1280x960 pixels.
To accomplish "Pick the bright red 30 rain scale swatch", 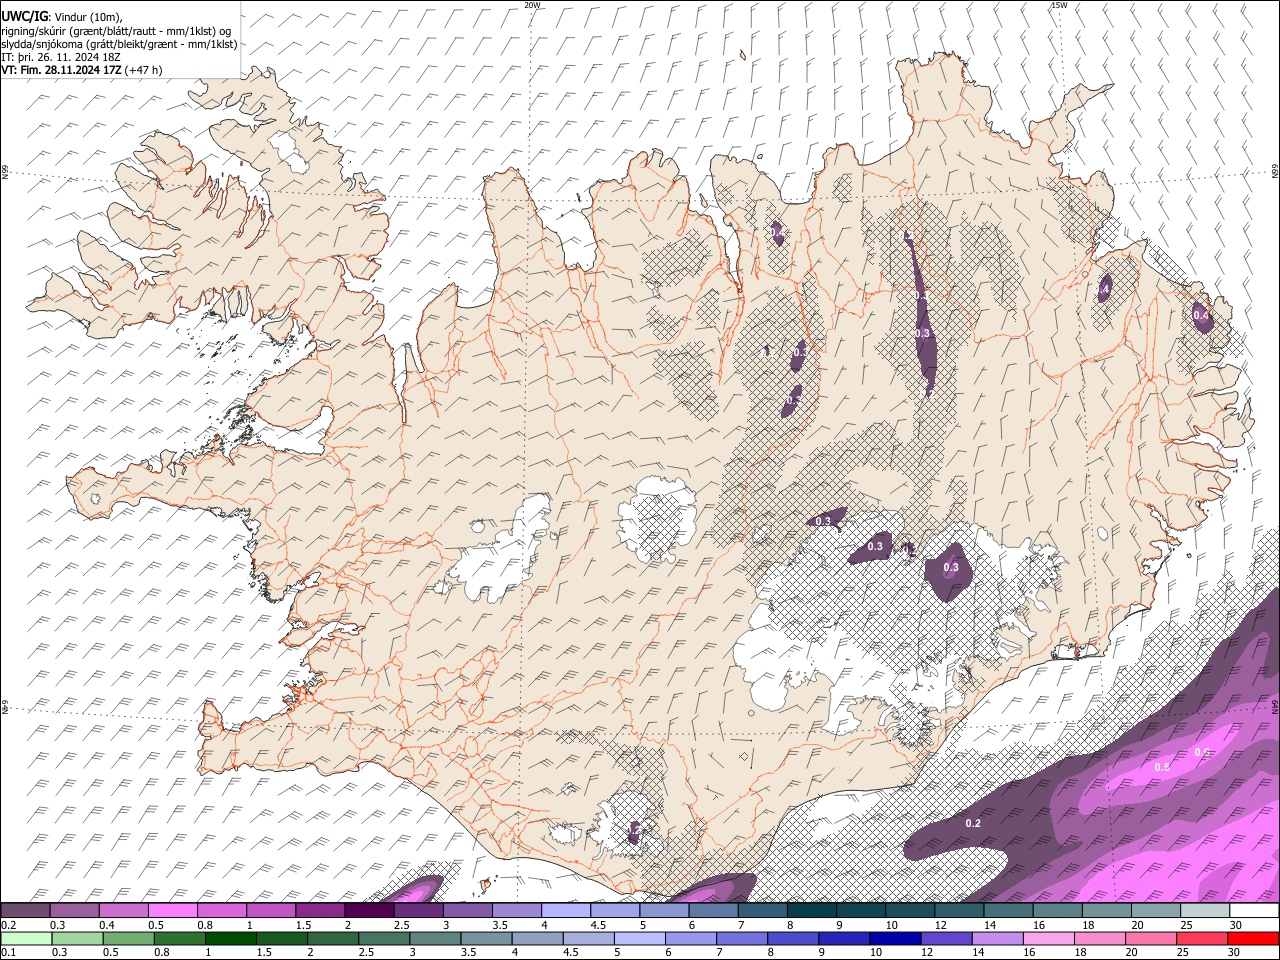I will [1254, 938].
